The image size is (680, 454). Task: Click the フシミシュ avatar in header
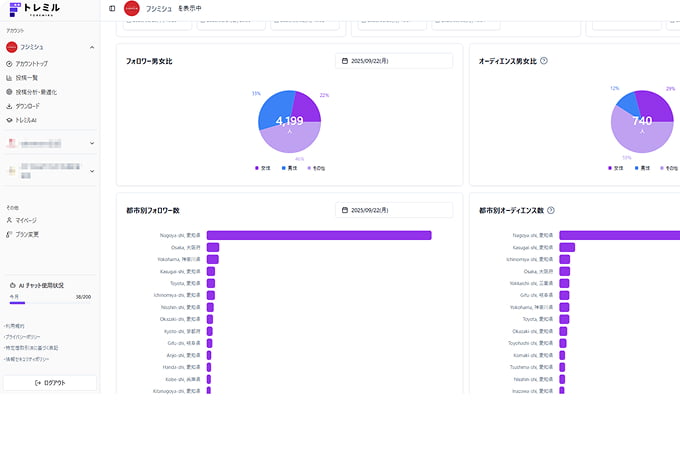tap(132, 9)
